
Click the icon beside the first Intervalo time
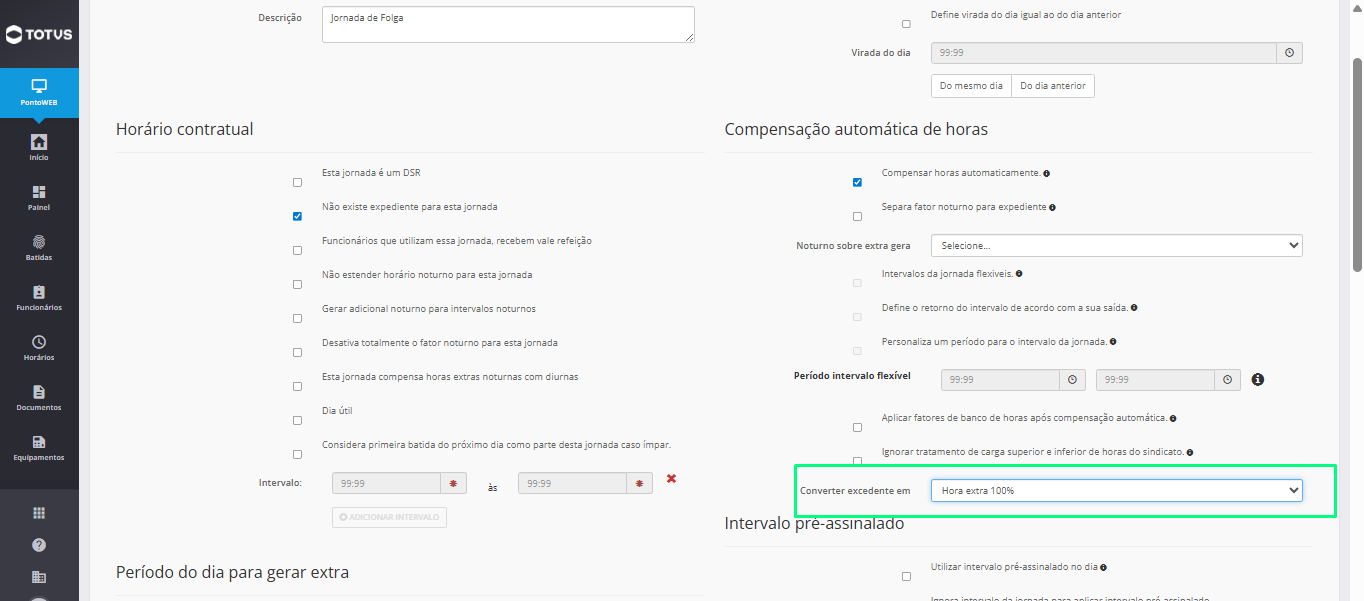(454, 484)
